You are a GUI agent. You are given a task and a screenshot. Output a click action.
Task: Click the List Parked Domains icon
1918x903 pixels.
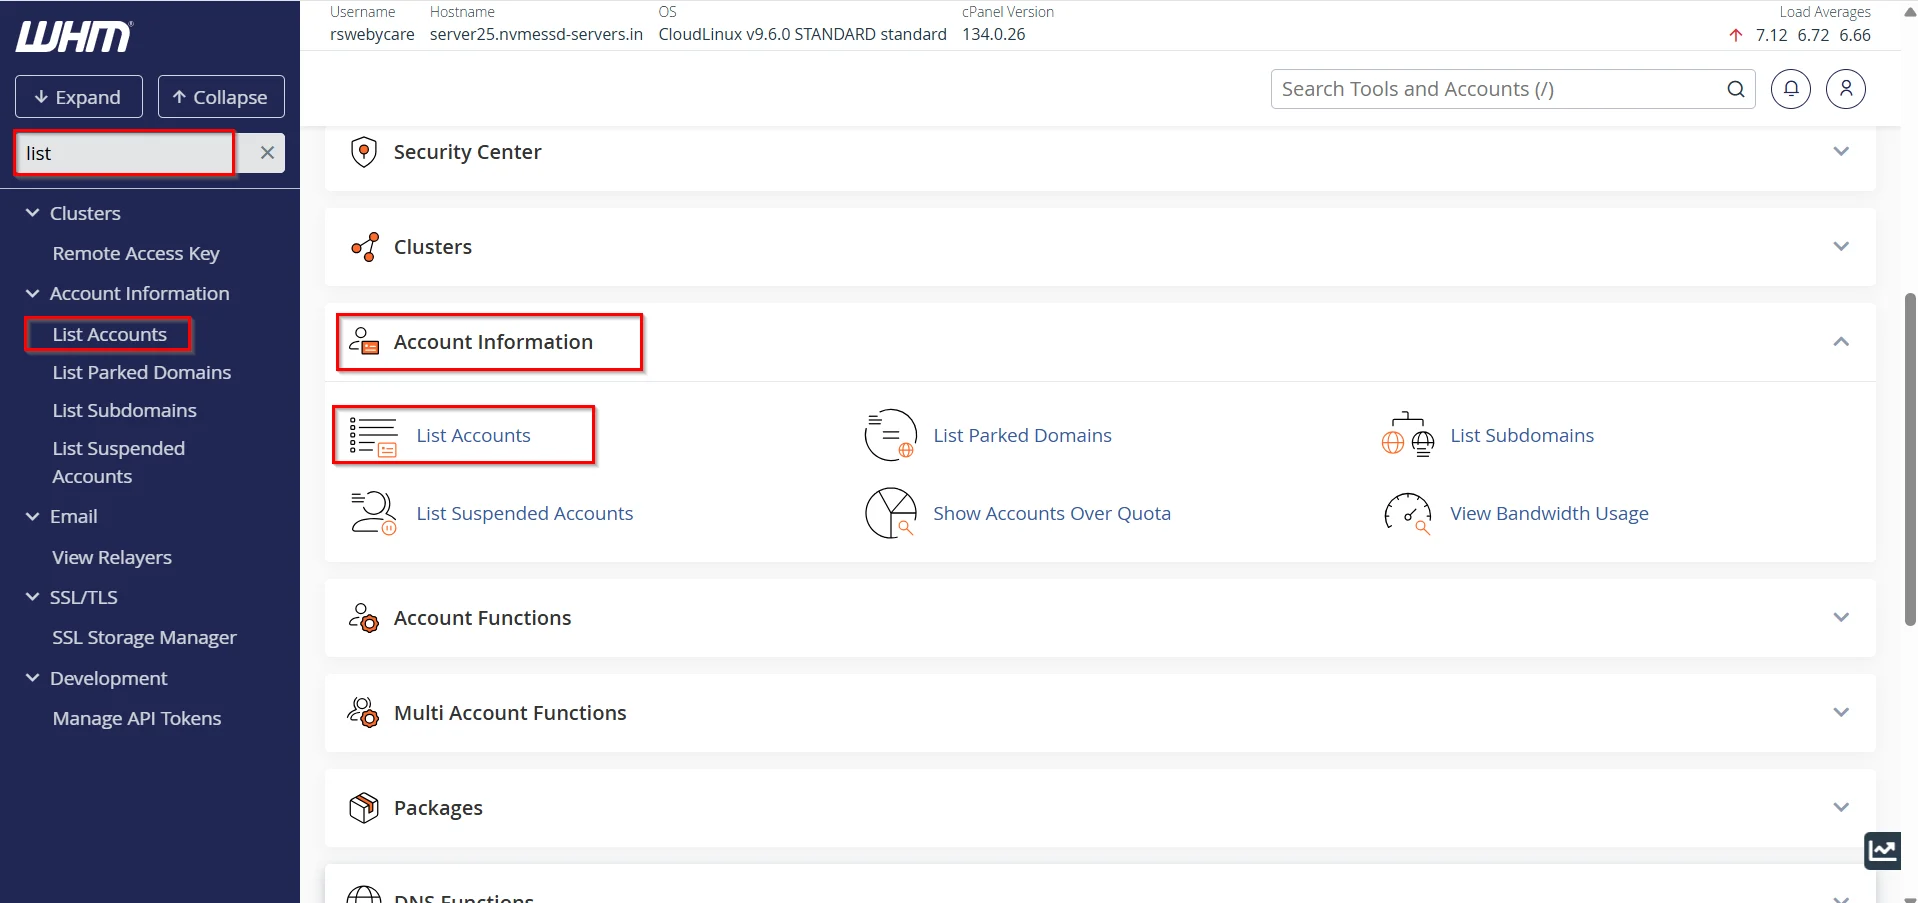pos(890,435)
